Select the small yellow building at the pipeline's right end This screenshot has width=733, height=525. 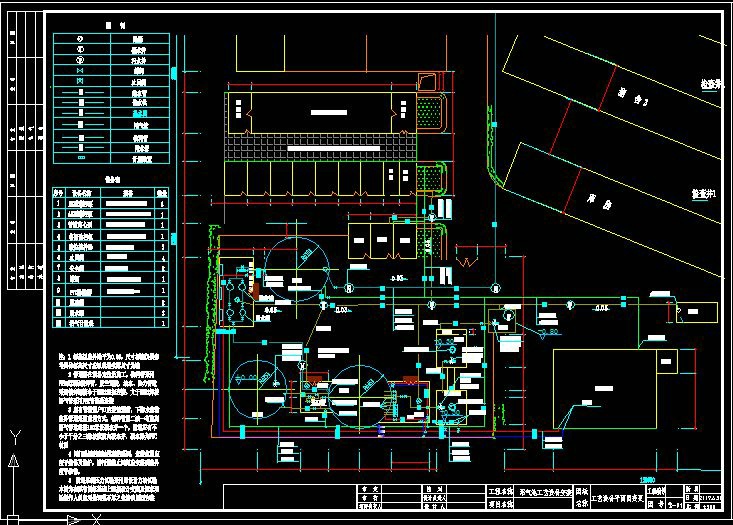[697, 312]
